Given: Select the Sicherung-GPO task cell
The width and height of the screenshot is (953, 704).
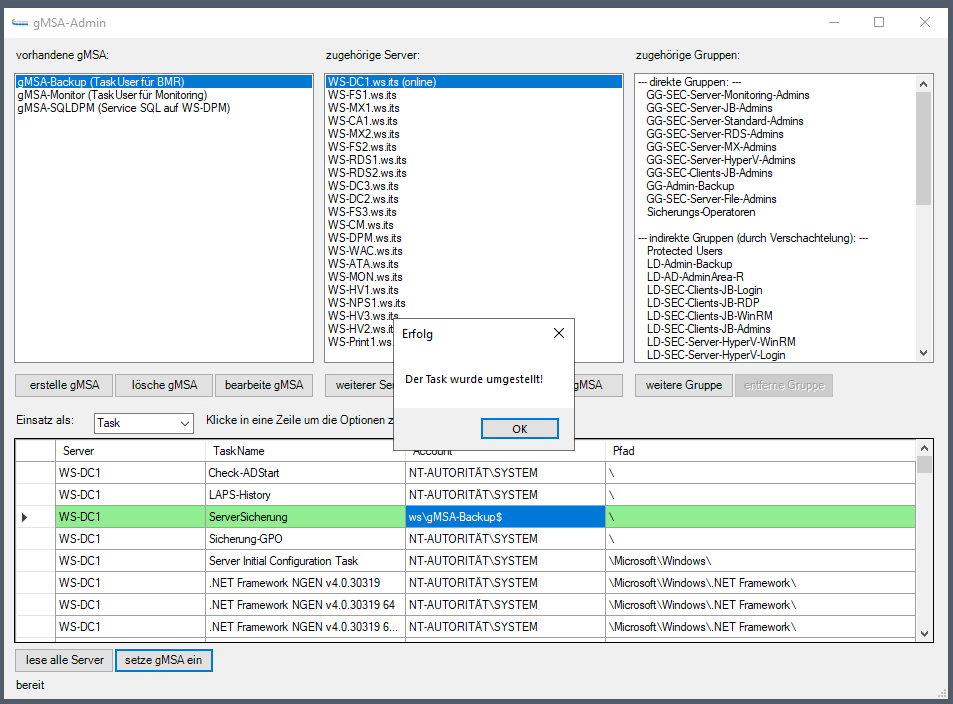Looking at the screenshot, I should point(305,539).
